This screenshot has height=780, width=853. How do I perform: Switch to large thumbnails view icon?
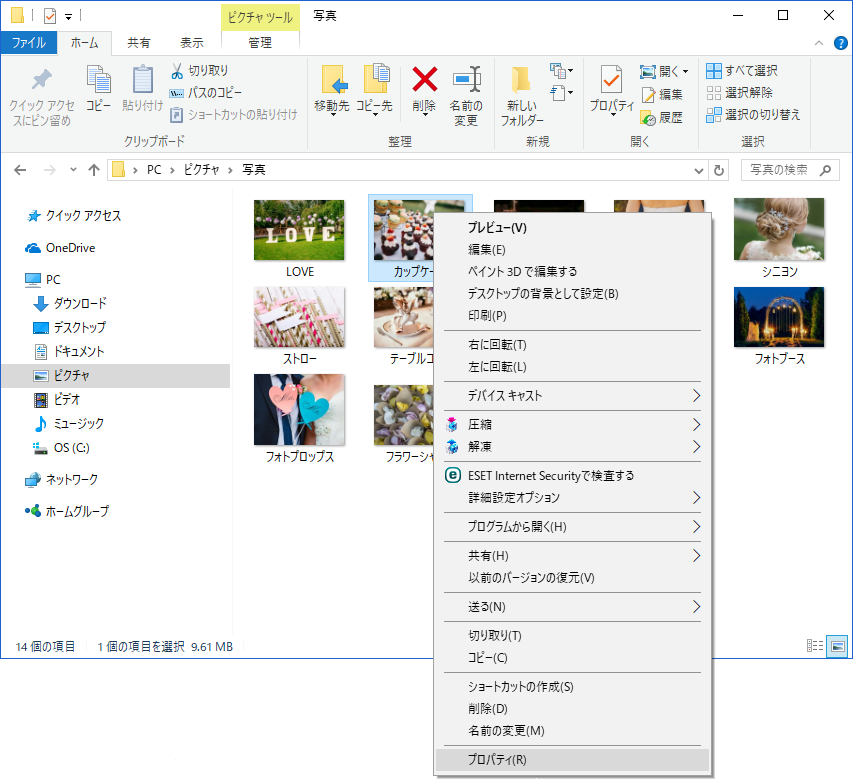[x=838, y=646]
